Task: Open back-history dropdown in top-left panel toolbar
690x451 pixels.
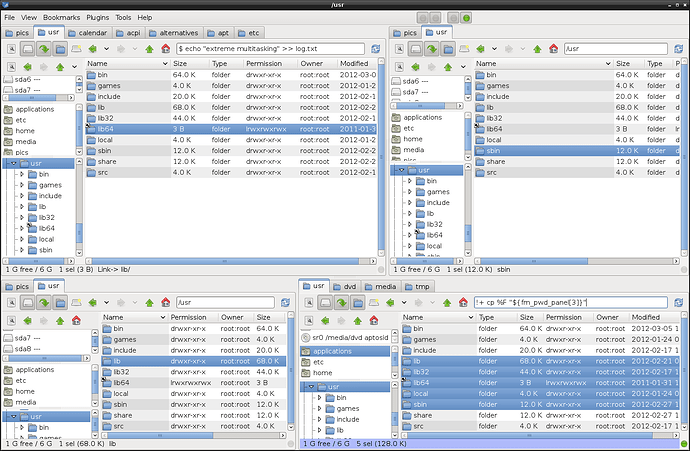Action: pos(106,49)
